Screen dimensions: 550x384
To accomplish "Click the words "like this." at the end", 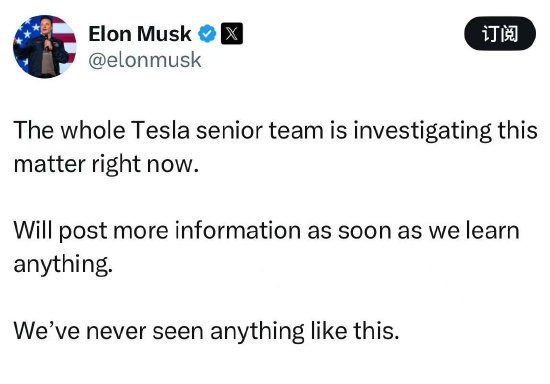I will pos(355,331).
